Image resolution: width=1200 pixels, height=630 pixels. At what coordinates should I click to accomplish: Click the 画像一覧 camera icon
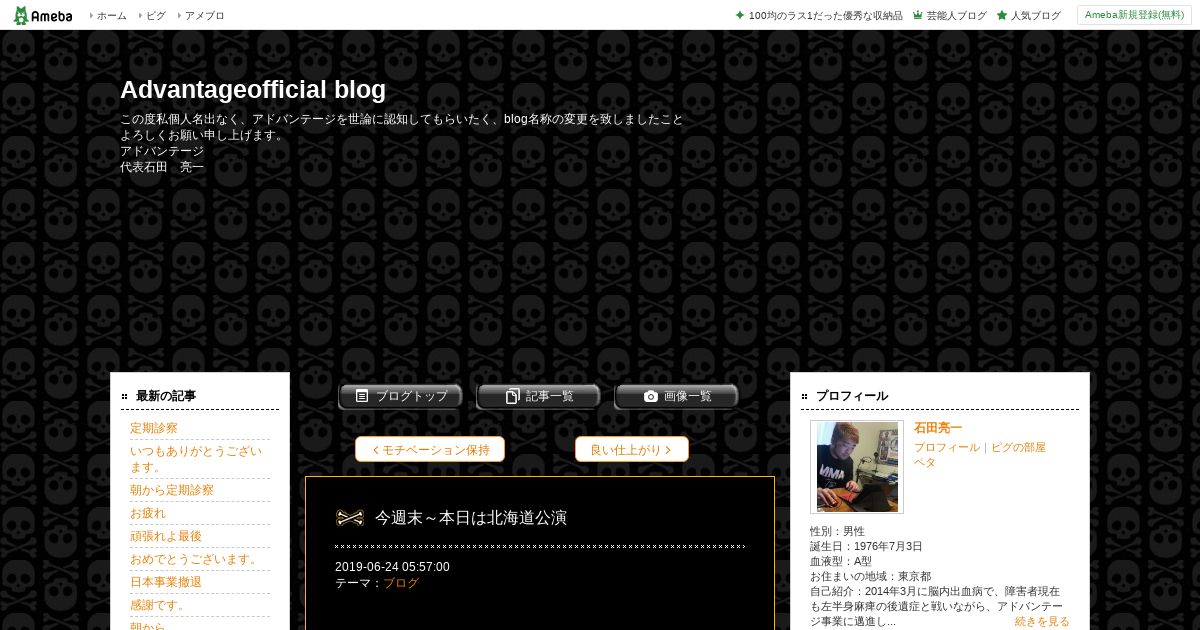651,396
